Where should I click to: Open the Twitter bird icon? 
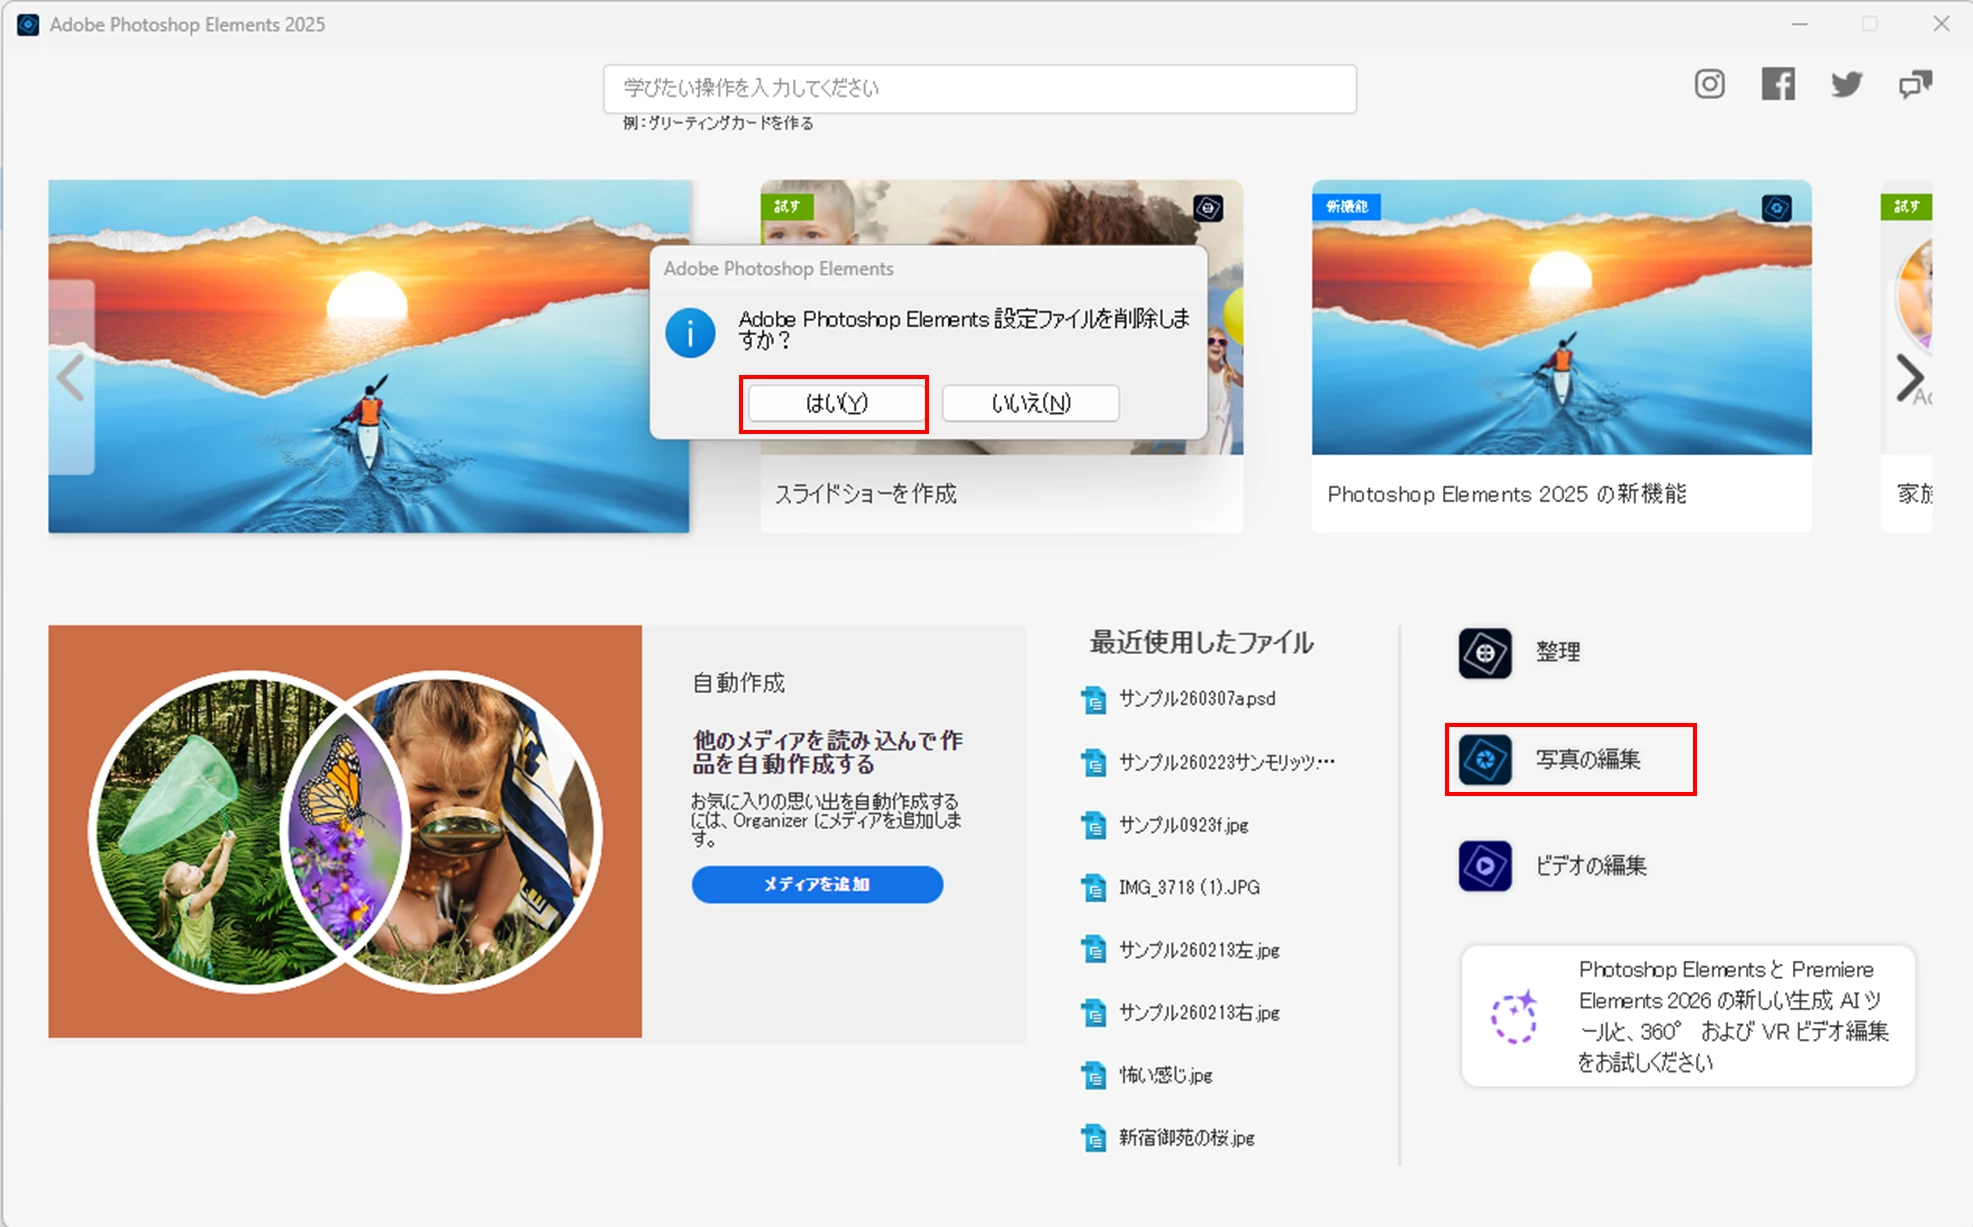click(1846, 84)
